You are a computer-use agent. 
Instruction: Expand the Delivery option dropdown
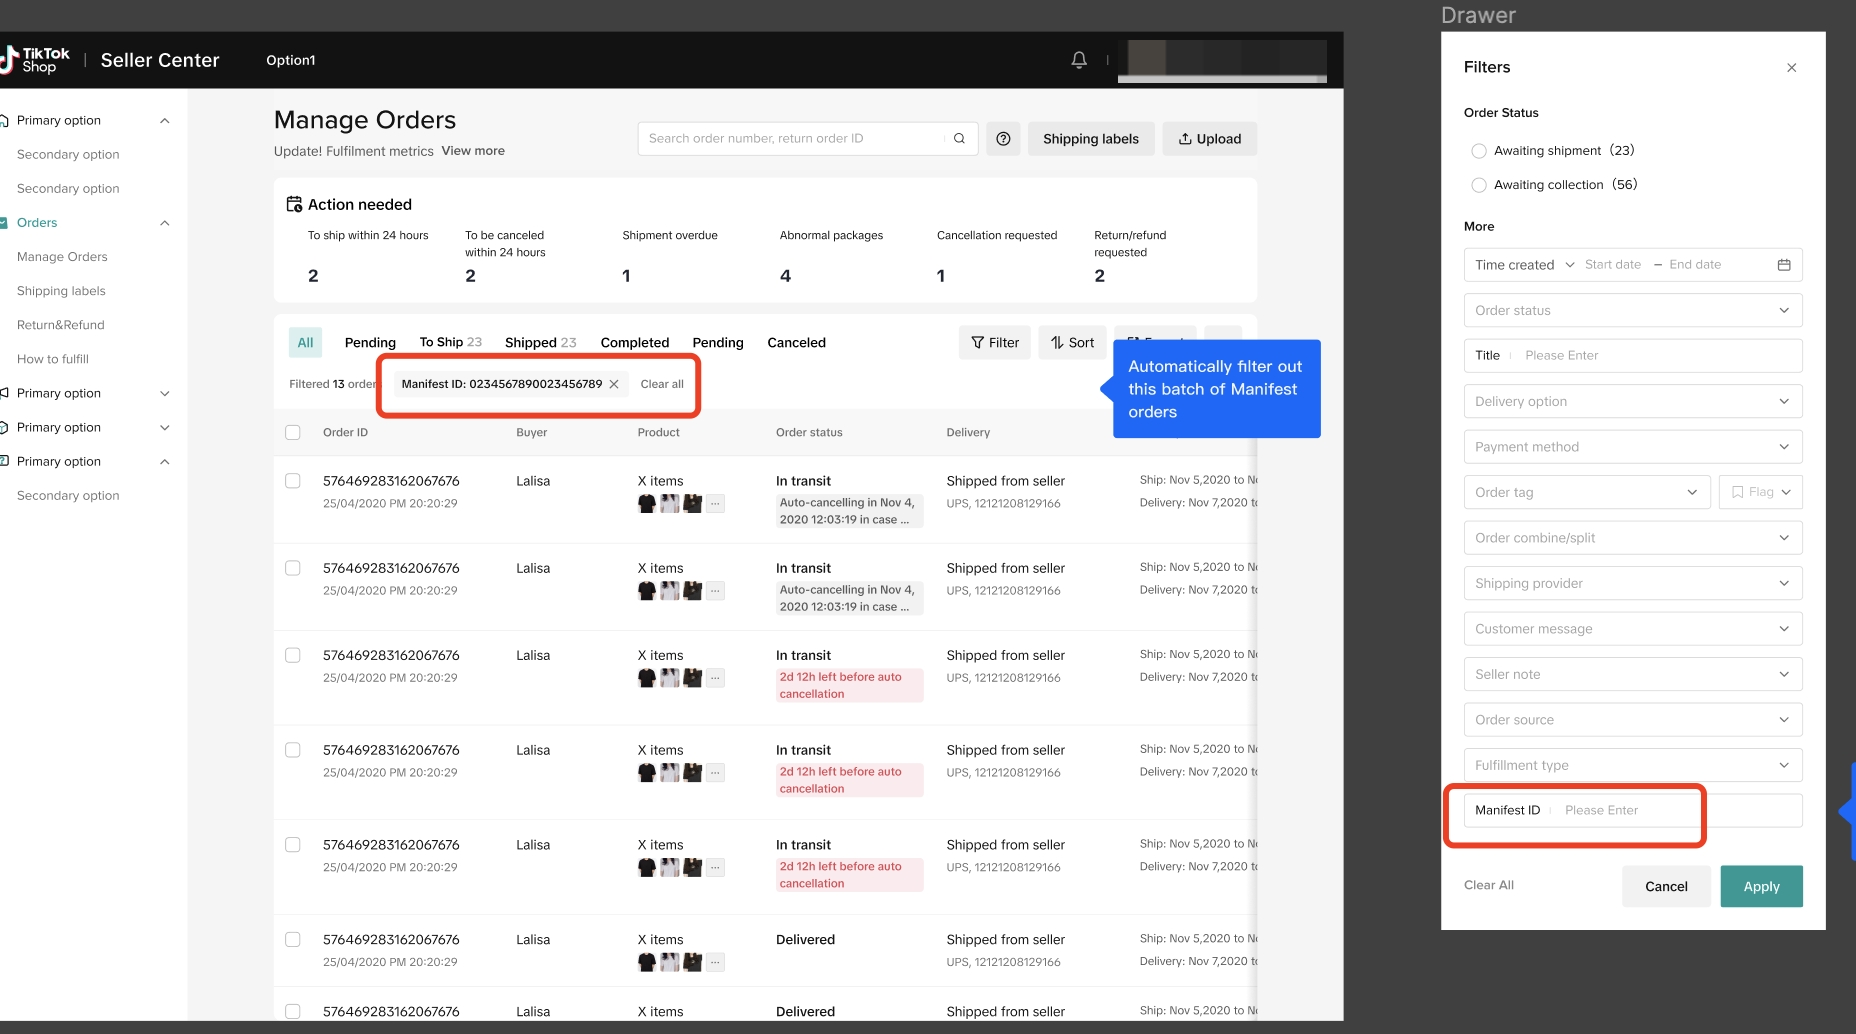[x=1632, y=402]
